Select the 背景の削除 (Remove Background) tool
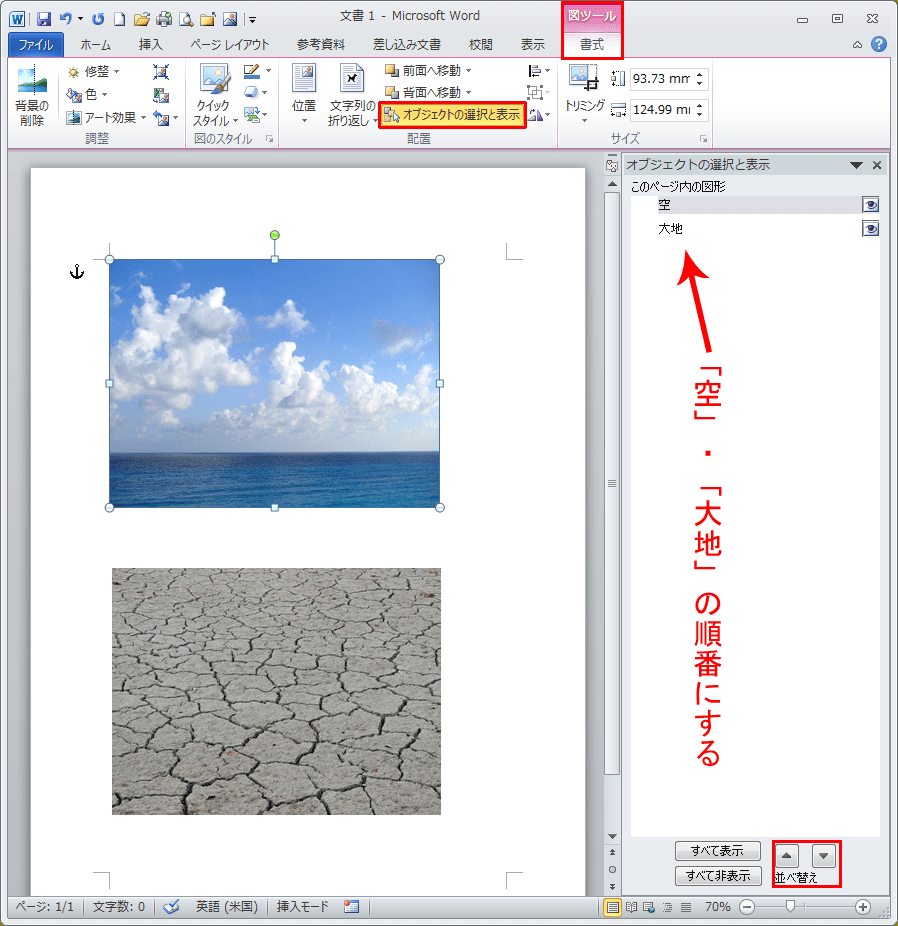Image resolution: width=898 pixels, height=926 pixels. tap(30, 95)
